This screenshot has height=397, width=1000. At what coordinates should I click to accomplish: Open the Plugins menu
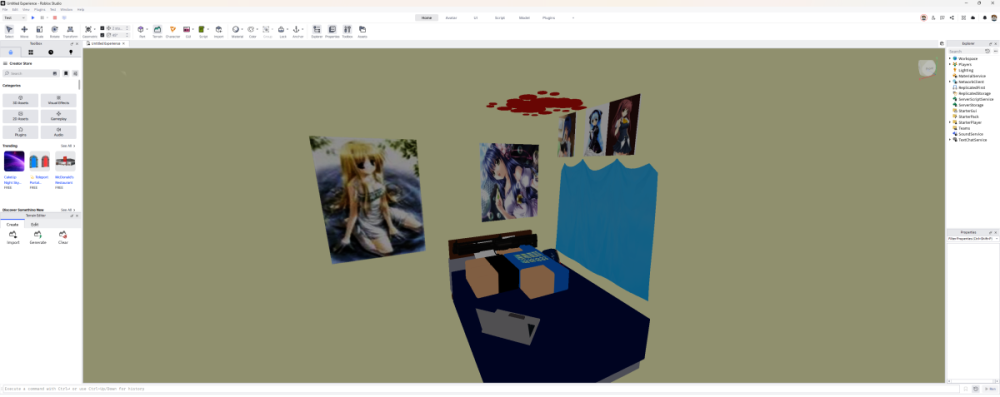40,10
